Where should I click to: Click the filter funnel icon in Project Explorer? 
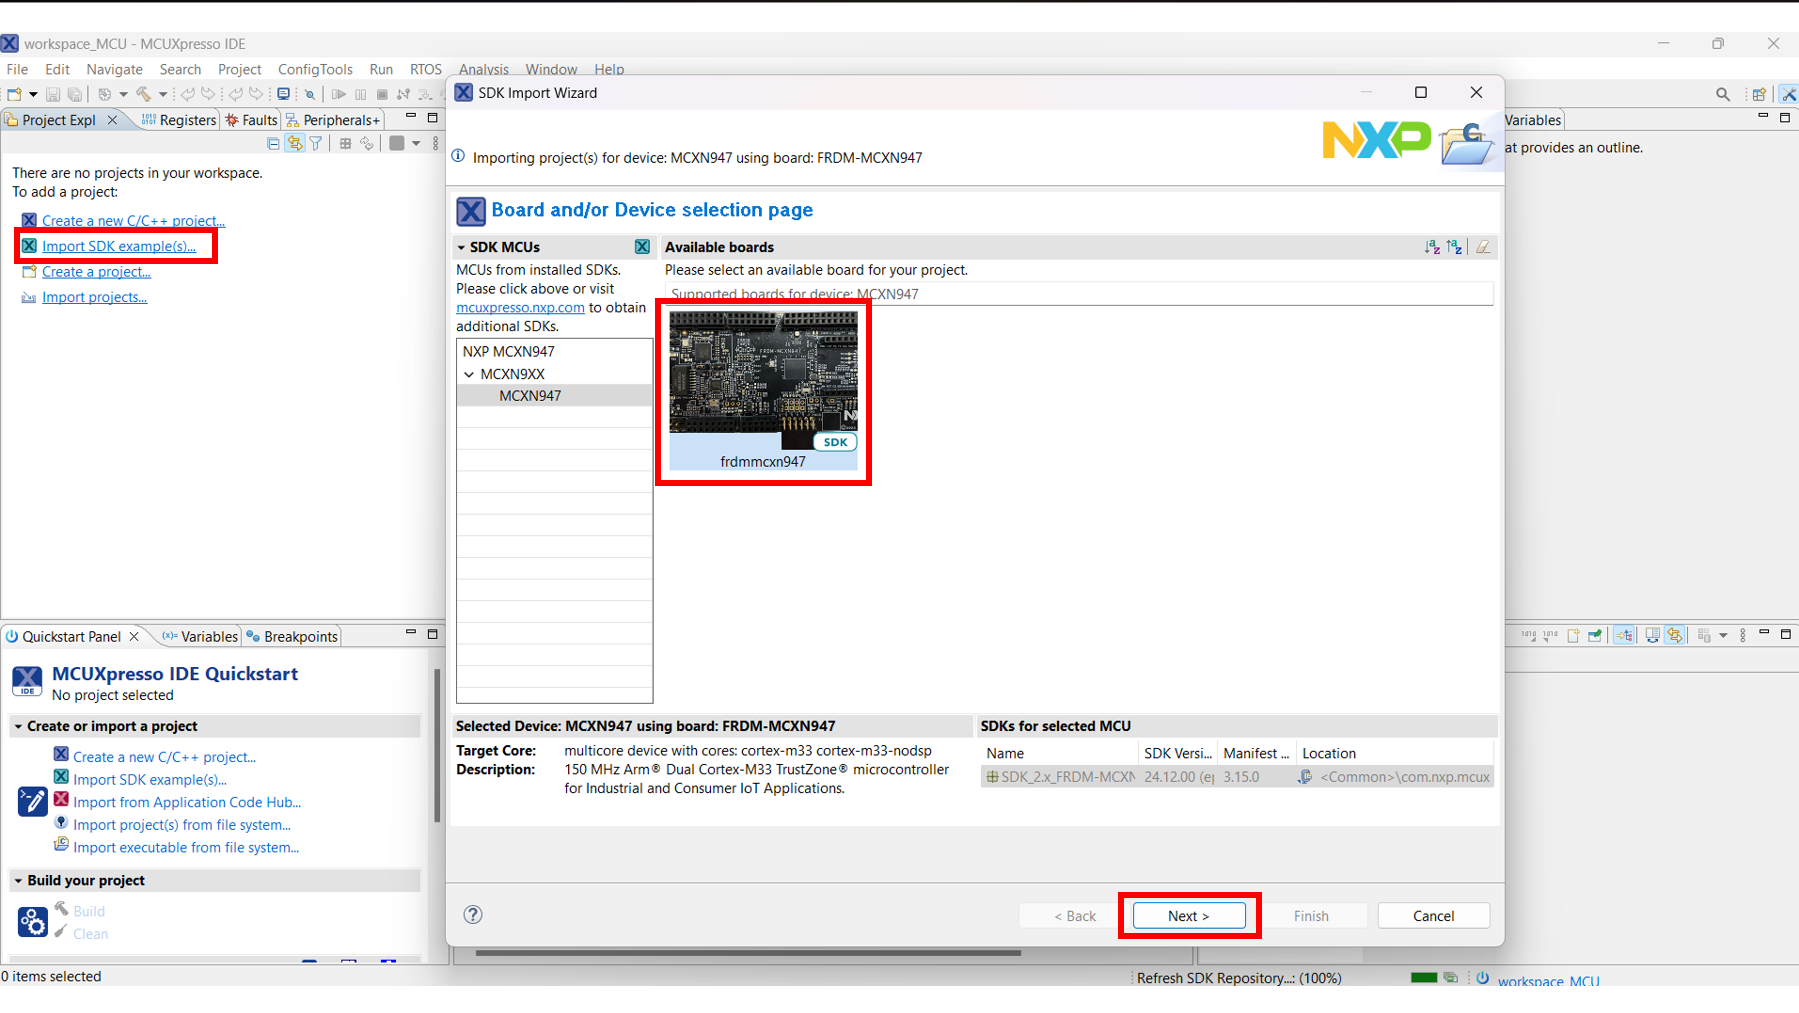coord(316,143)
